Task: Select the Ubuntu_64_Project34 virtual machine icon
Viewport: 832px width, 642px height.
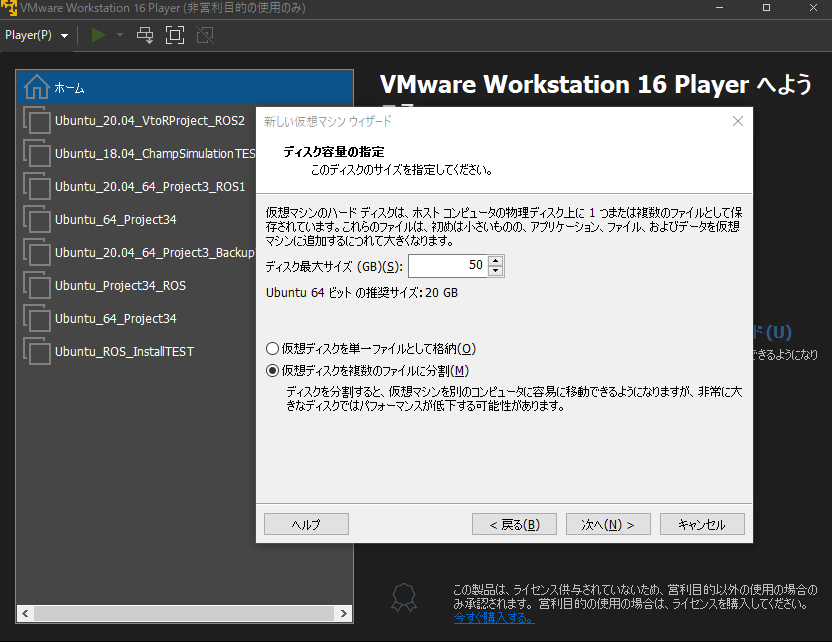Action: click(x=37, y=219)
